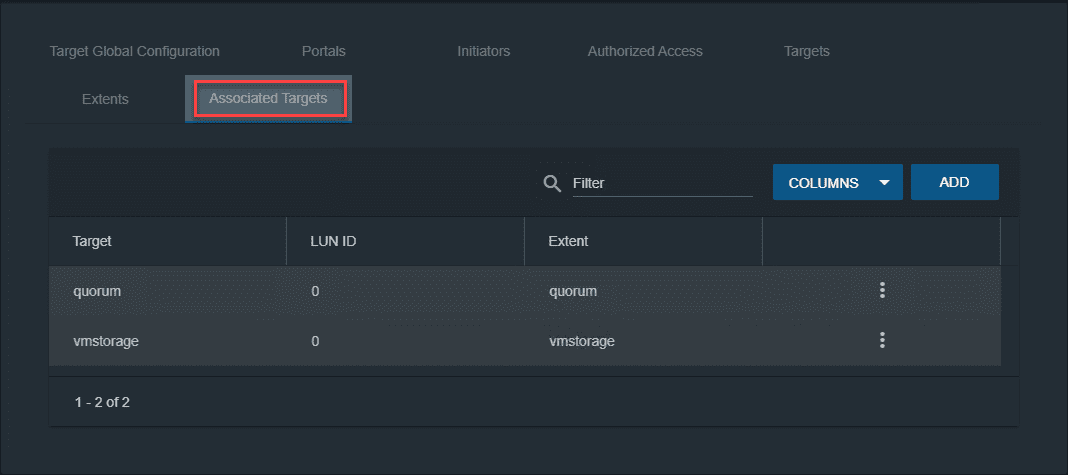Go to the Authorized Access tab
1068x475 pixels.
click(x=645, y=51)
